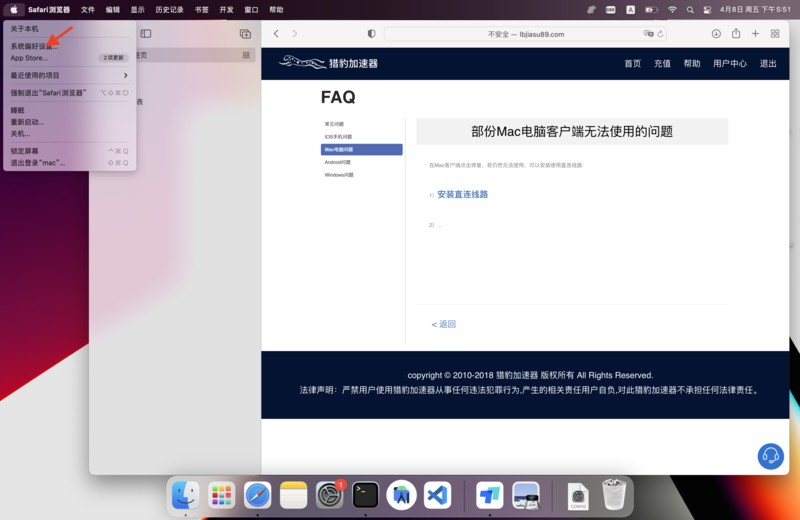
Task: Select 系统偏好设置 in Apple menu
Action: pyautogui.click(x=33, y=46)
